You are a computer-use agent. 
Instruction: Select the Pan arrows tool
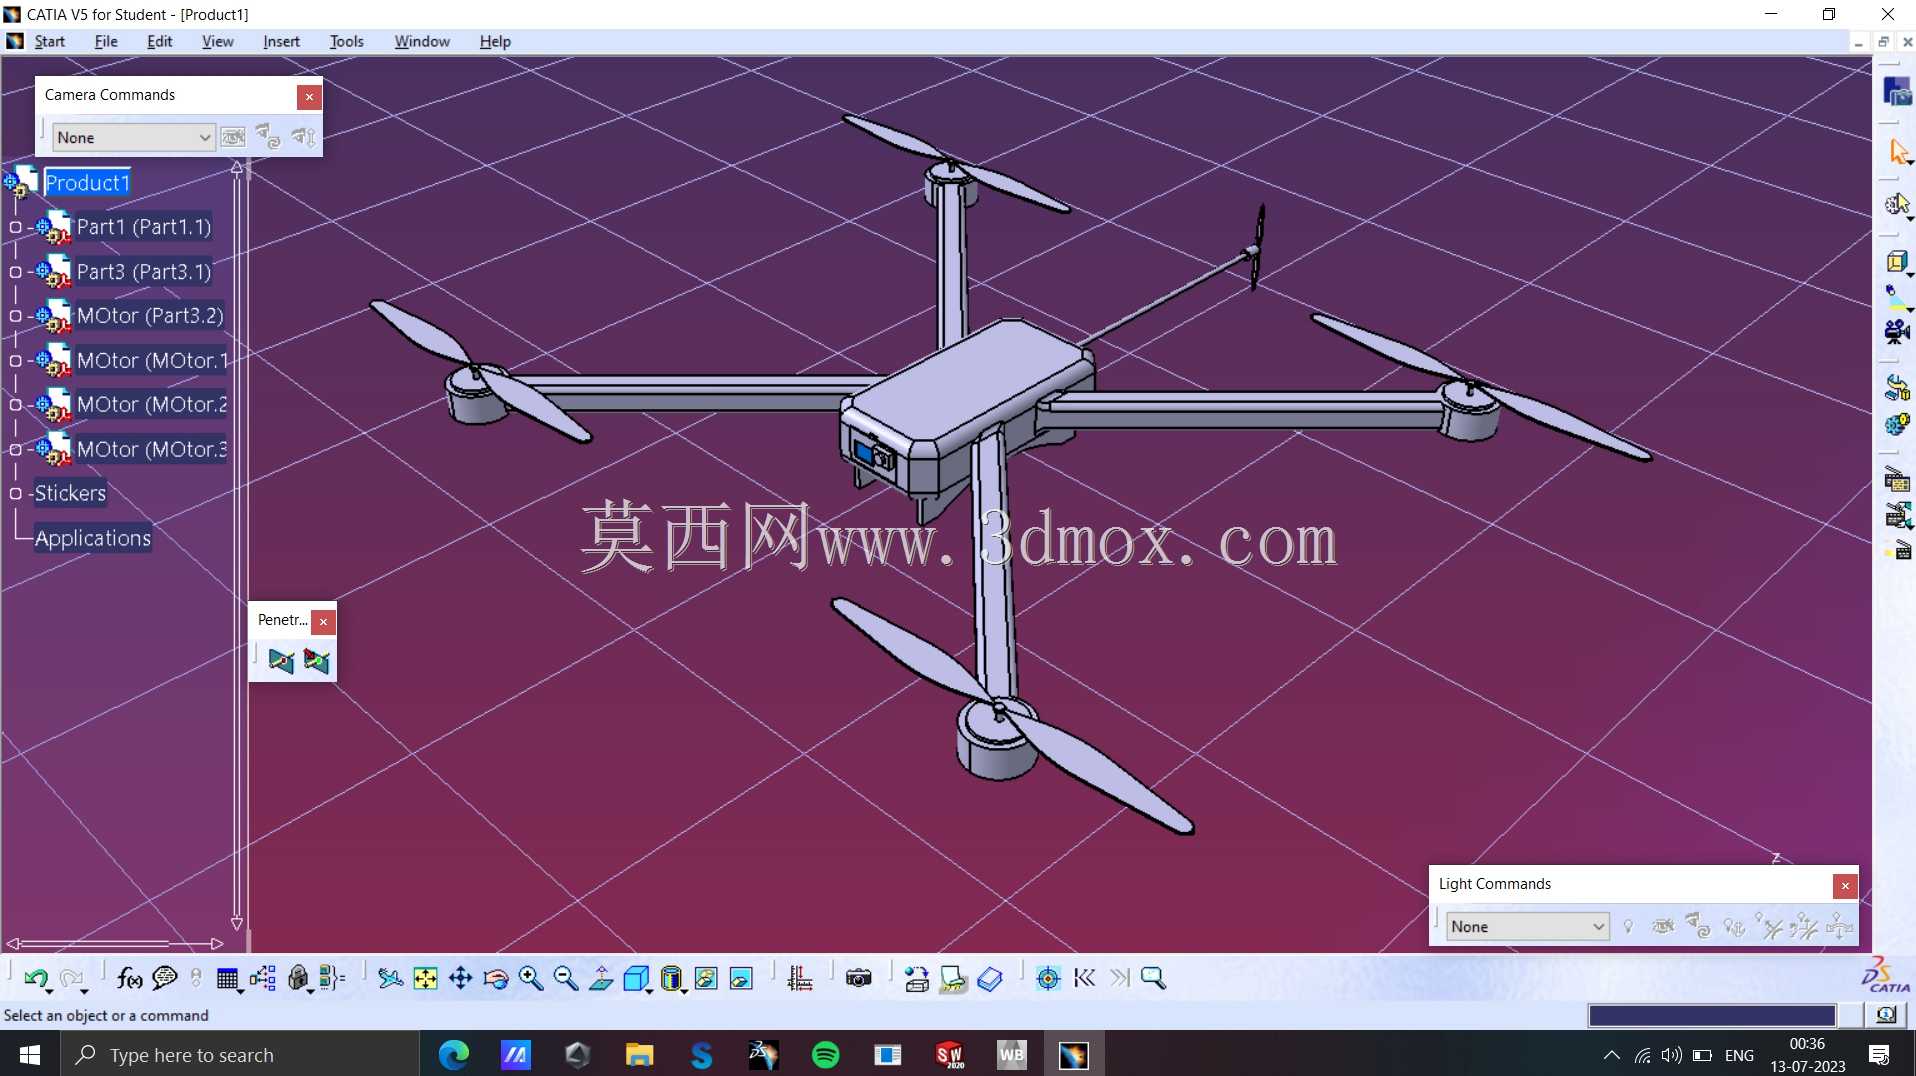460,978
